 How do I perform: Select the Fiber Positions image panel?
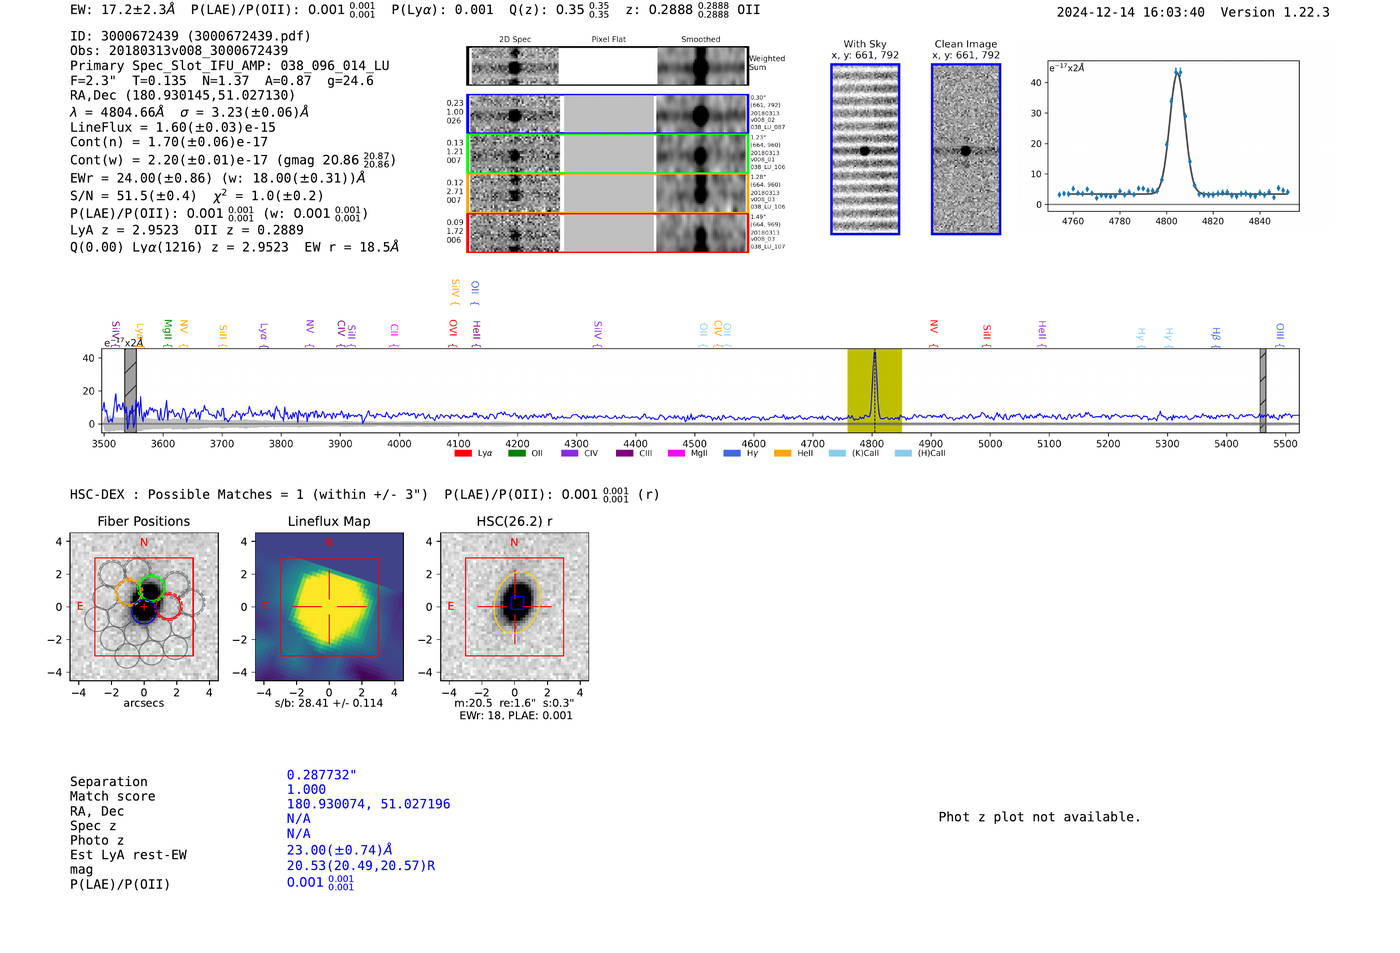[144, 607]
